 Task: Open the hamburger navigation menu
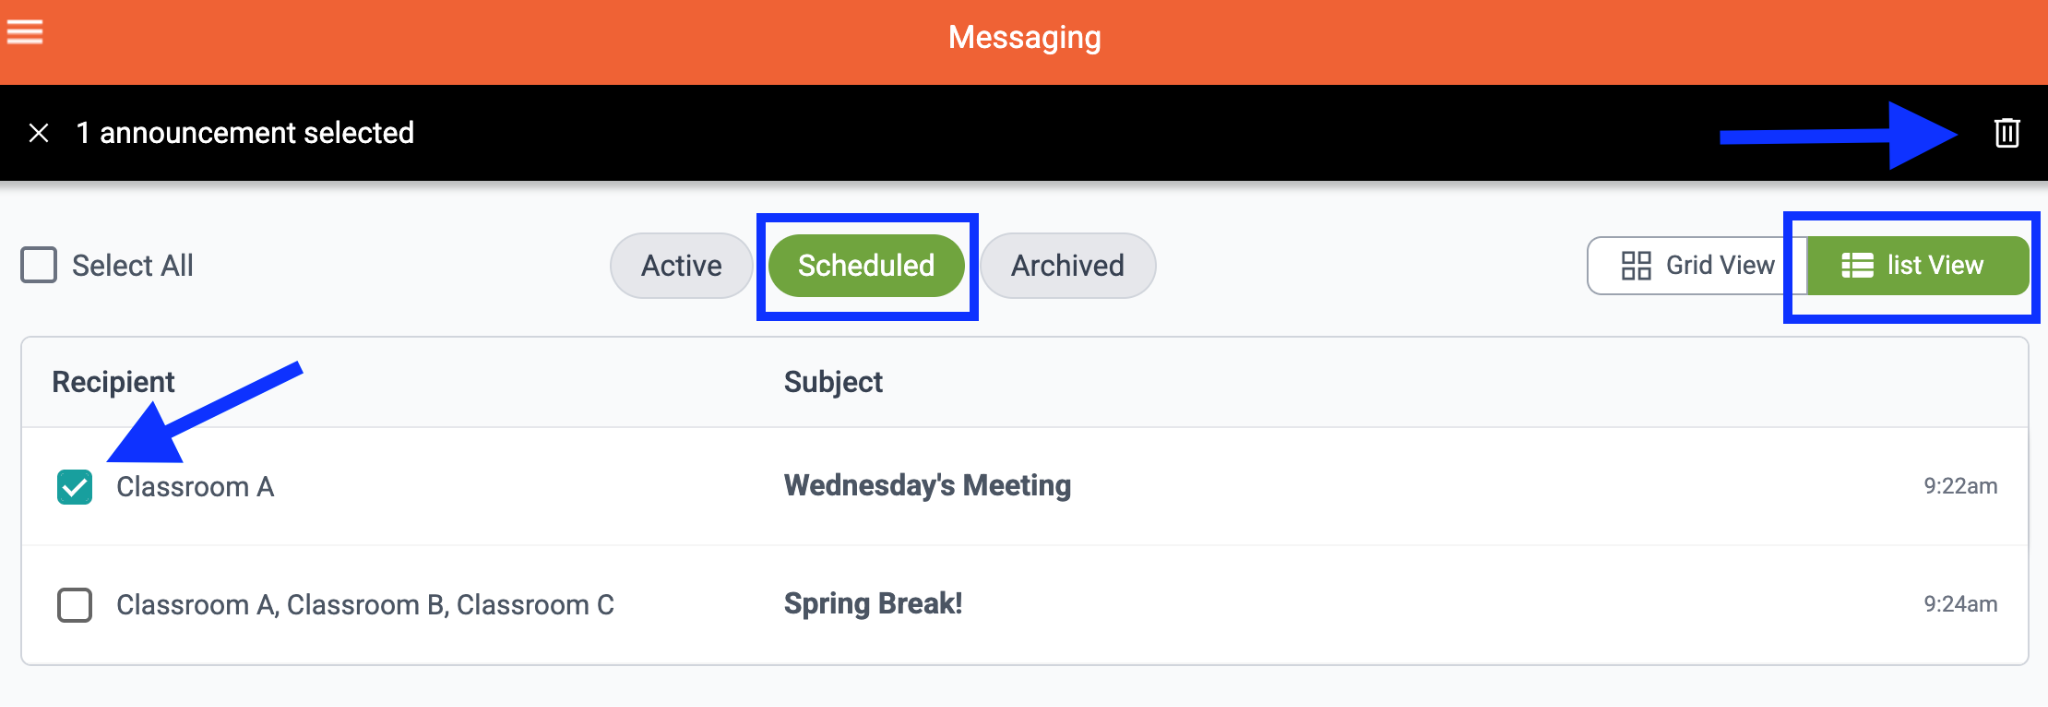[x=25, y=33]
